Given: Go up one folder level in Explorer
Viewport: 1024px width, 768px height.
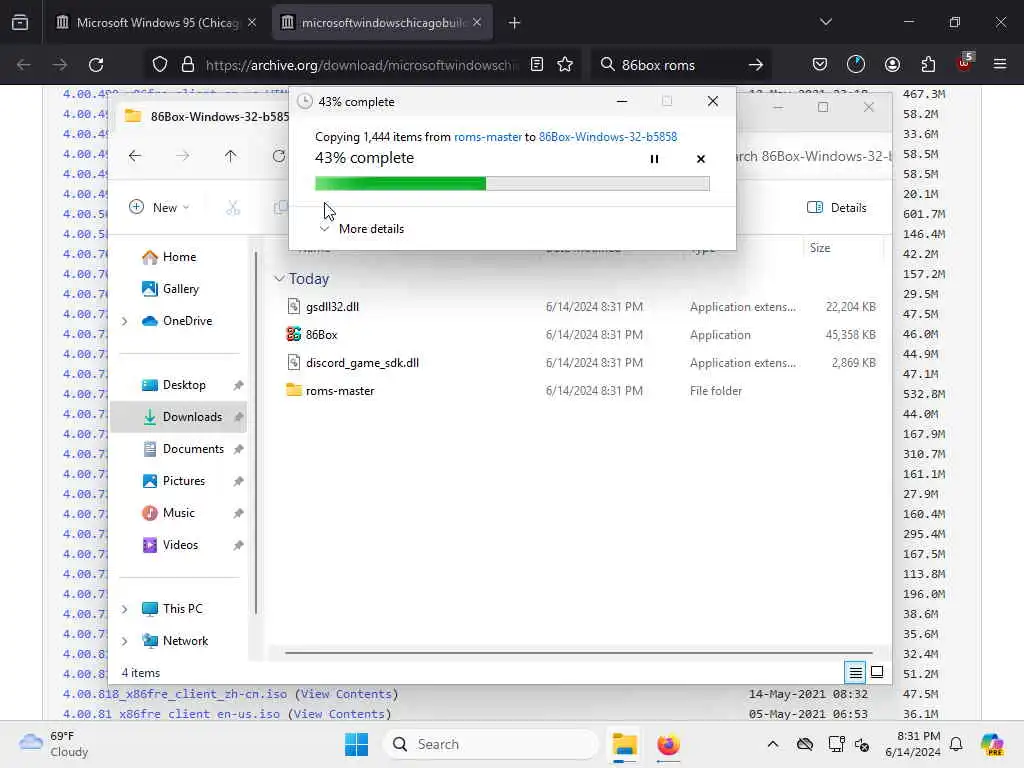Looking at the screenshot, I should (231, 155).
